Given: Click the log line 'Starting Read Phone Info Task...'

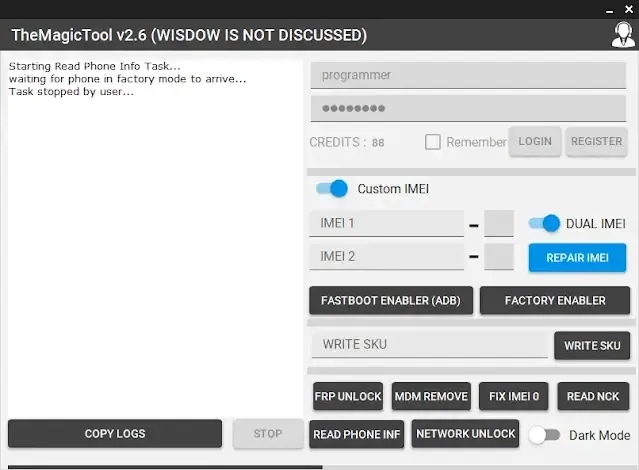Looking at the screenshot, I should (x=95, y=66).
